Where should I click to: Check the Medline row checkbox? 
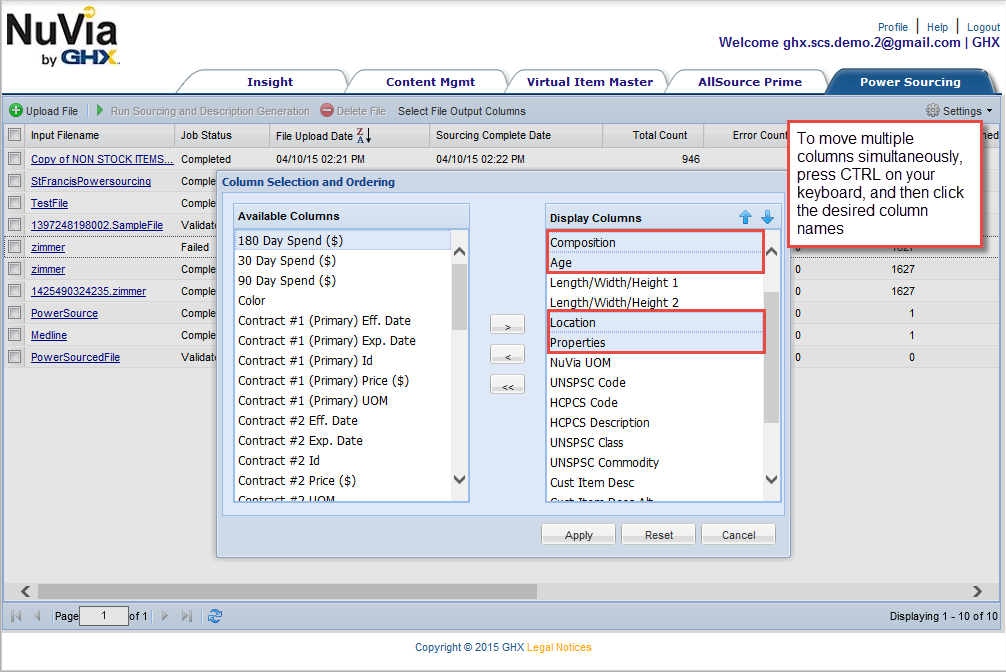[x=15, y=334]
